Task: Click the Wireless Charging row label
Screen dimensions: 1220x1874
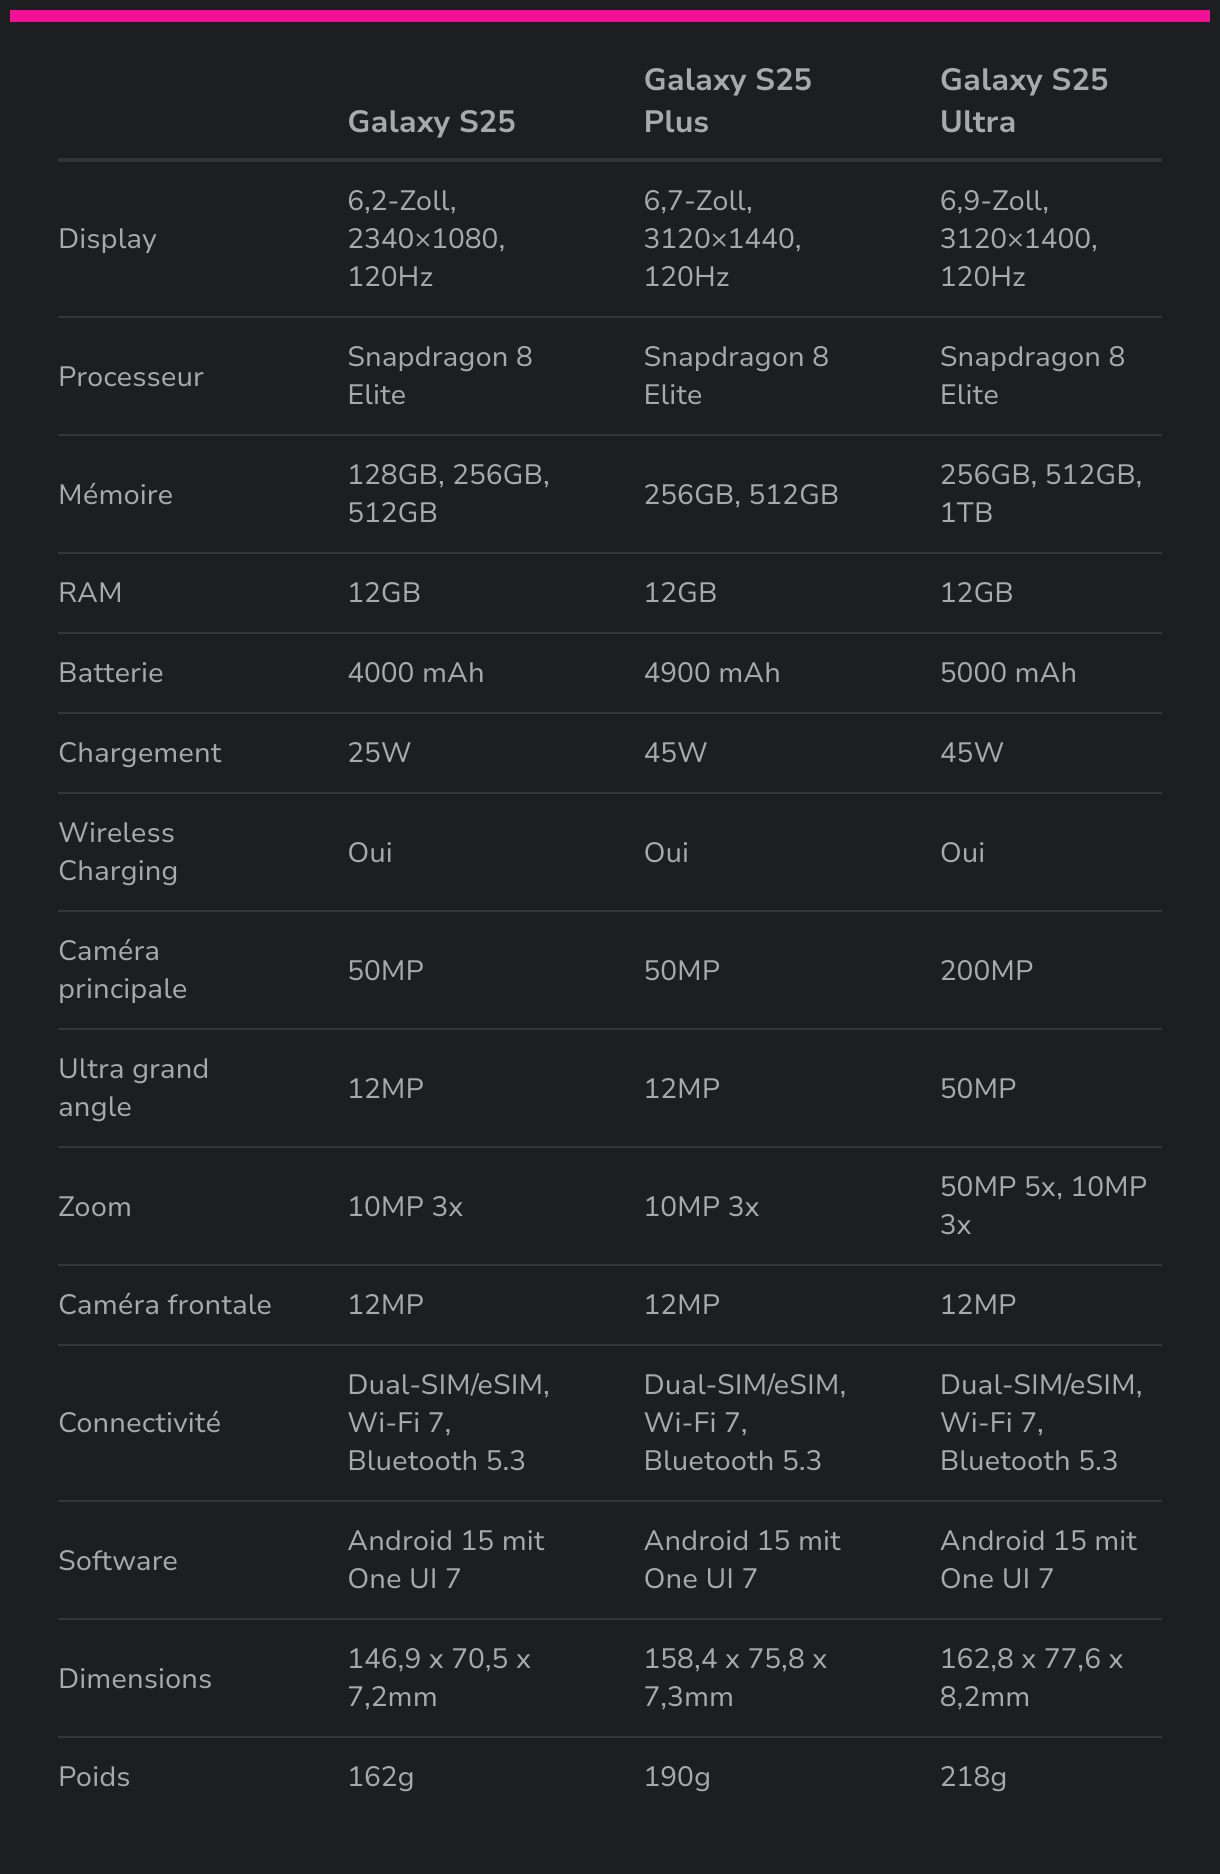Action: (x=117, y=852)
